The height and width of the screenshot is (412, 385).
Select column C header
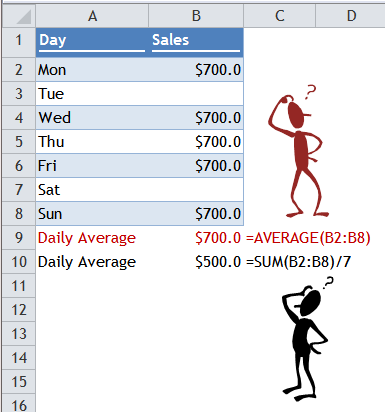point(280,16)
